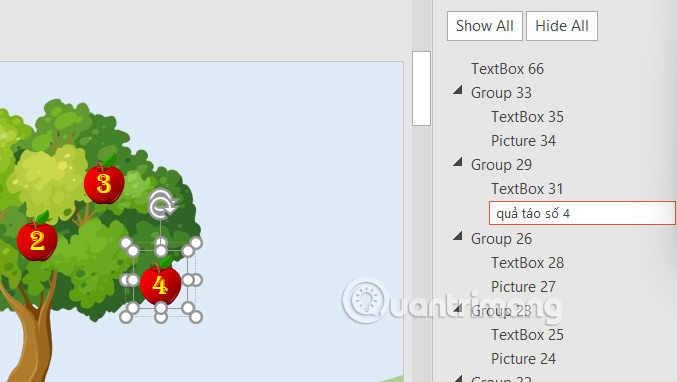The image size is (677, 382).
Task: Select TextBox 31 item
Action: tap(527, 189)
